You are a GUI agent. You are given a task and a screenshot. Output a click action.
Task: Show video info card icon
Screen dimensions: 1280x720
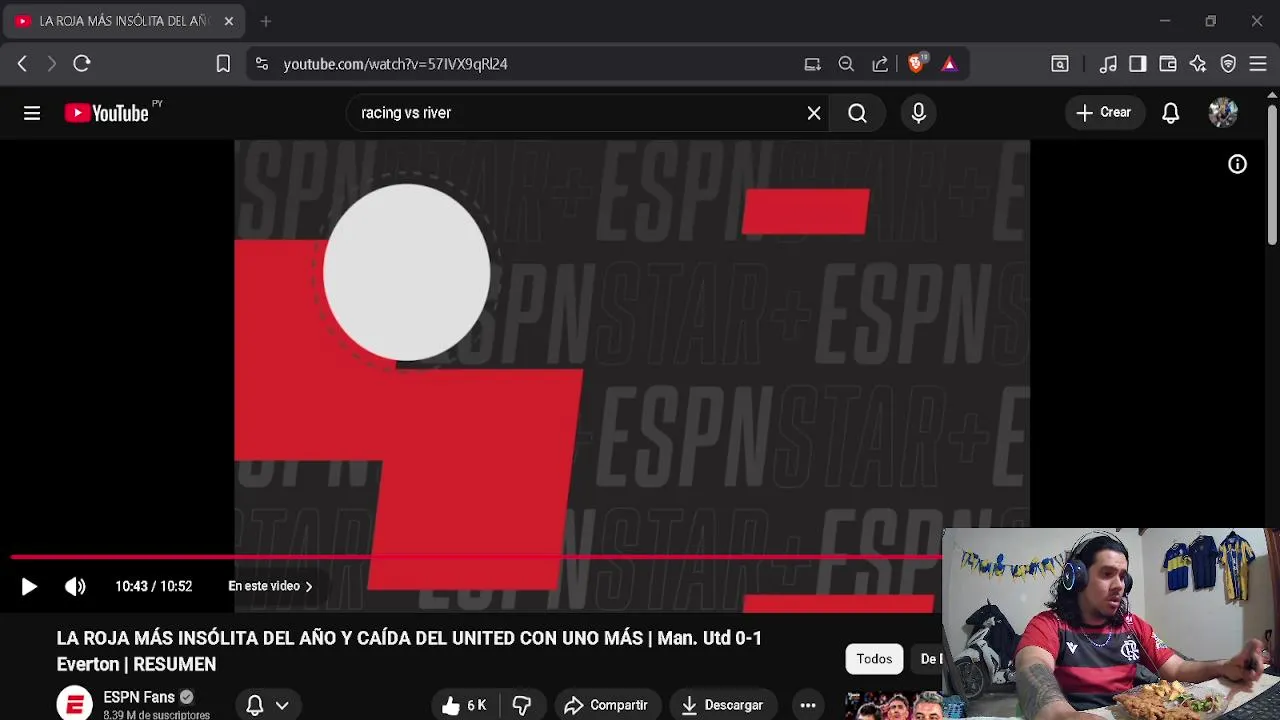coord(1238,165)
